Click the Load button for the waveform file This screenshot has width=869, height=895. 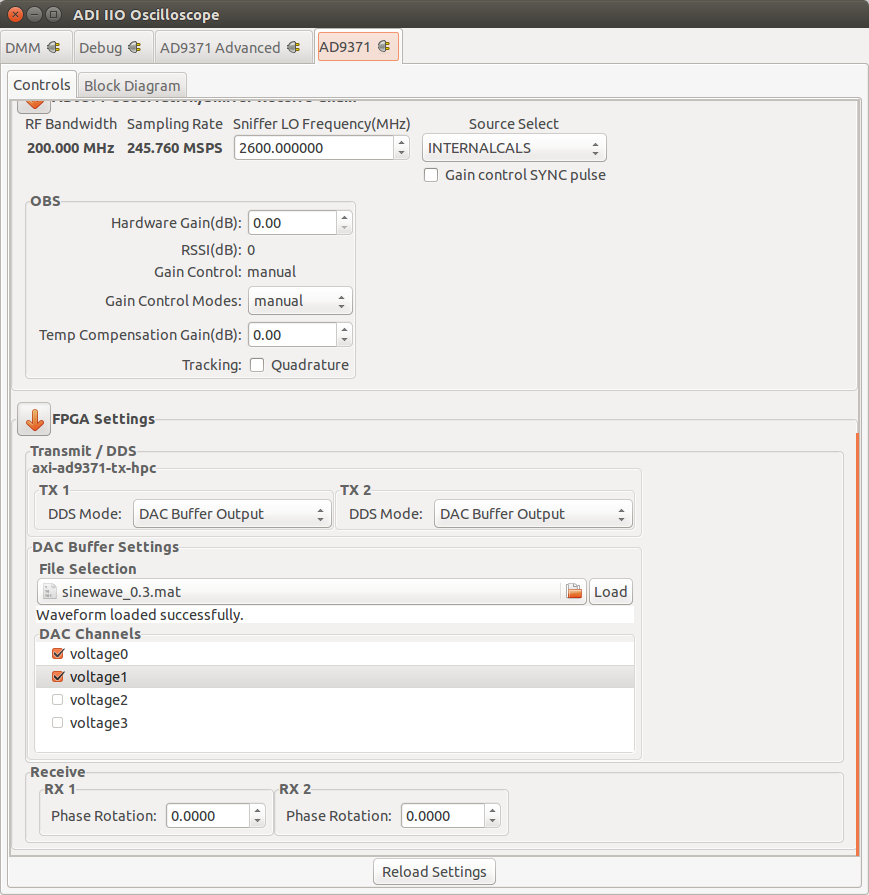pos(610,591)
